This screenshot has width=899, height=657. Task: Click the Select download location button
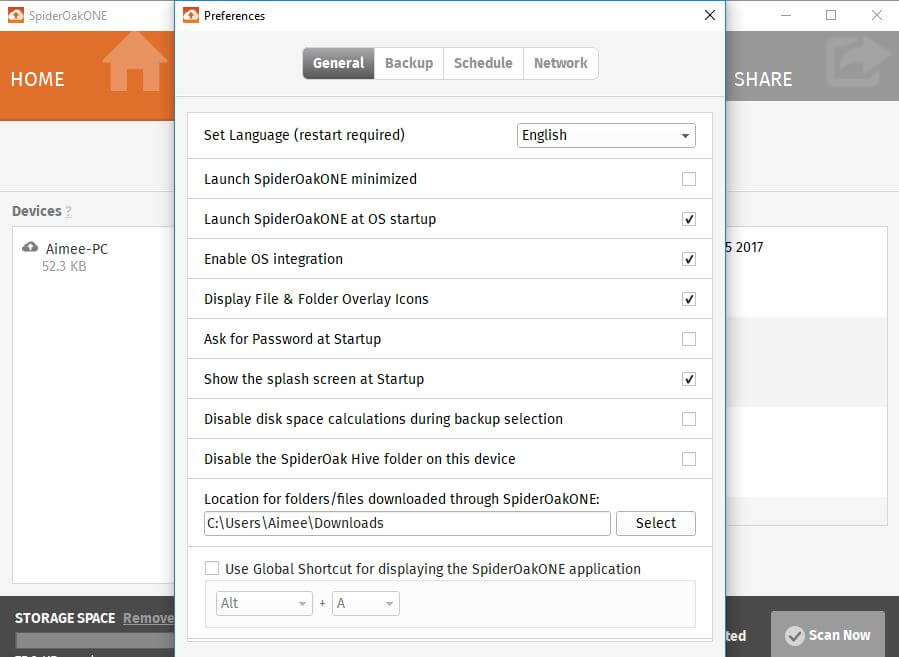click(656, 523)
